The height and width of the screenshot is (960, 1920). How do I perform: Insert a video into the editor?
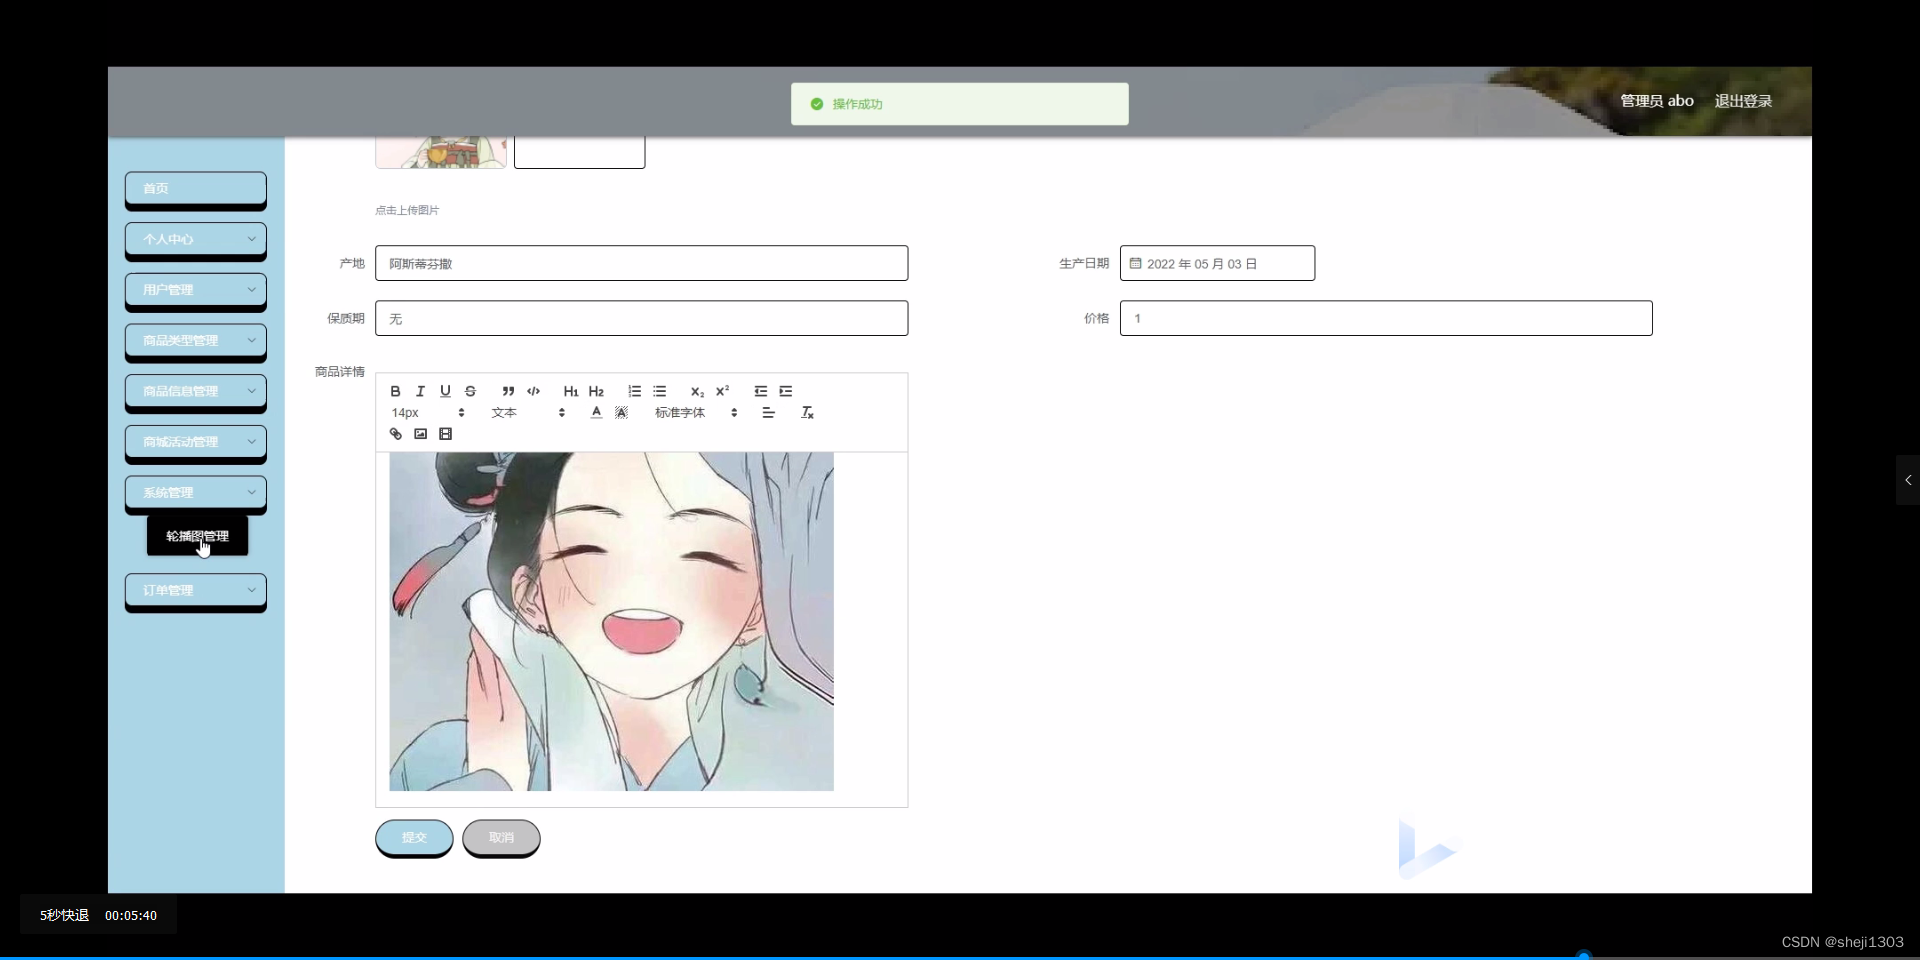pos(446,433)
